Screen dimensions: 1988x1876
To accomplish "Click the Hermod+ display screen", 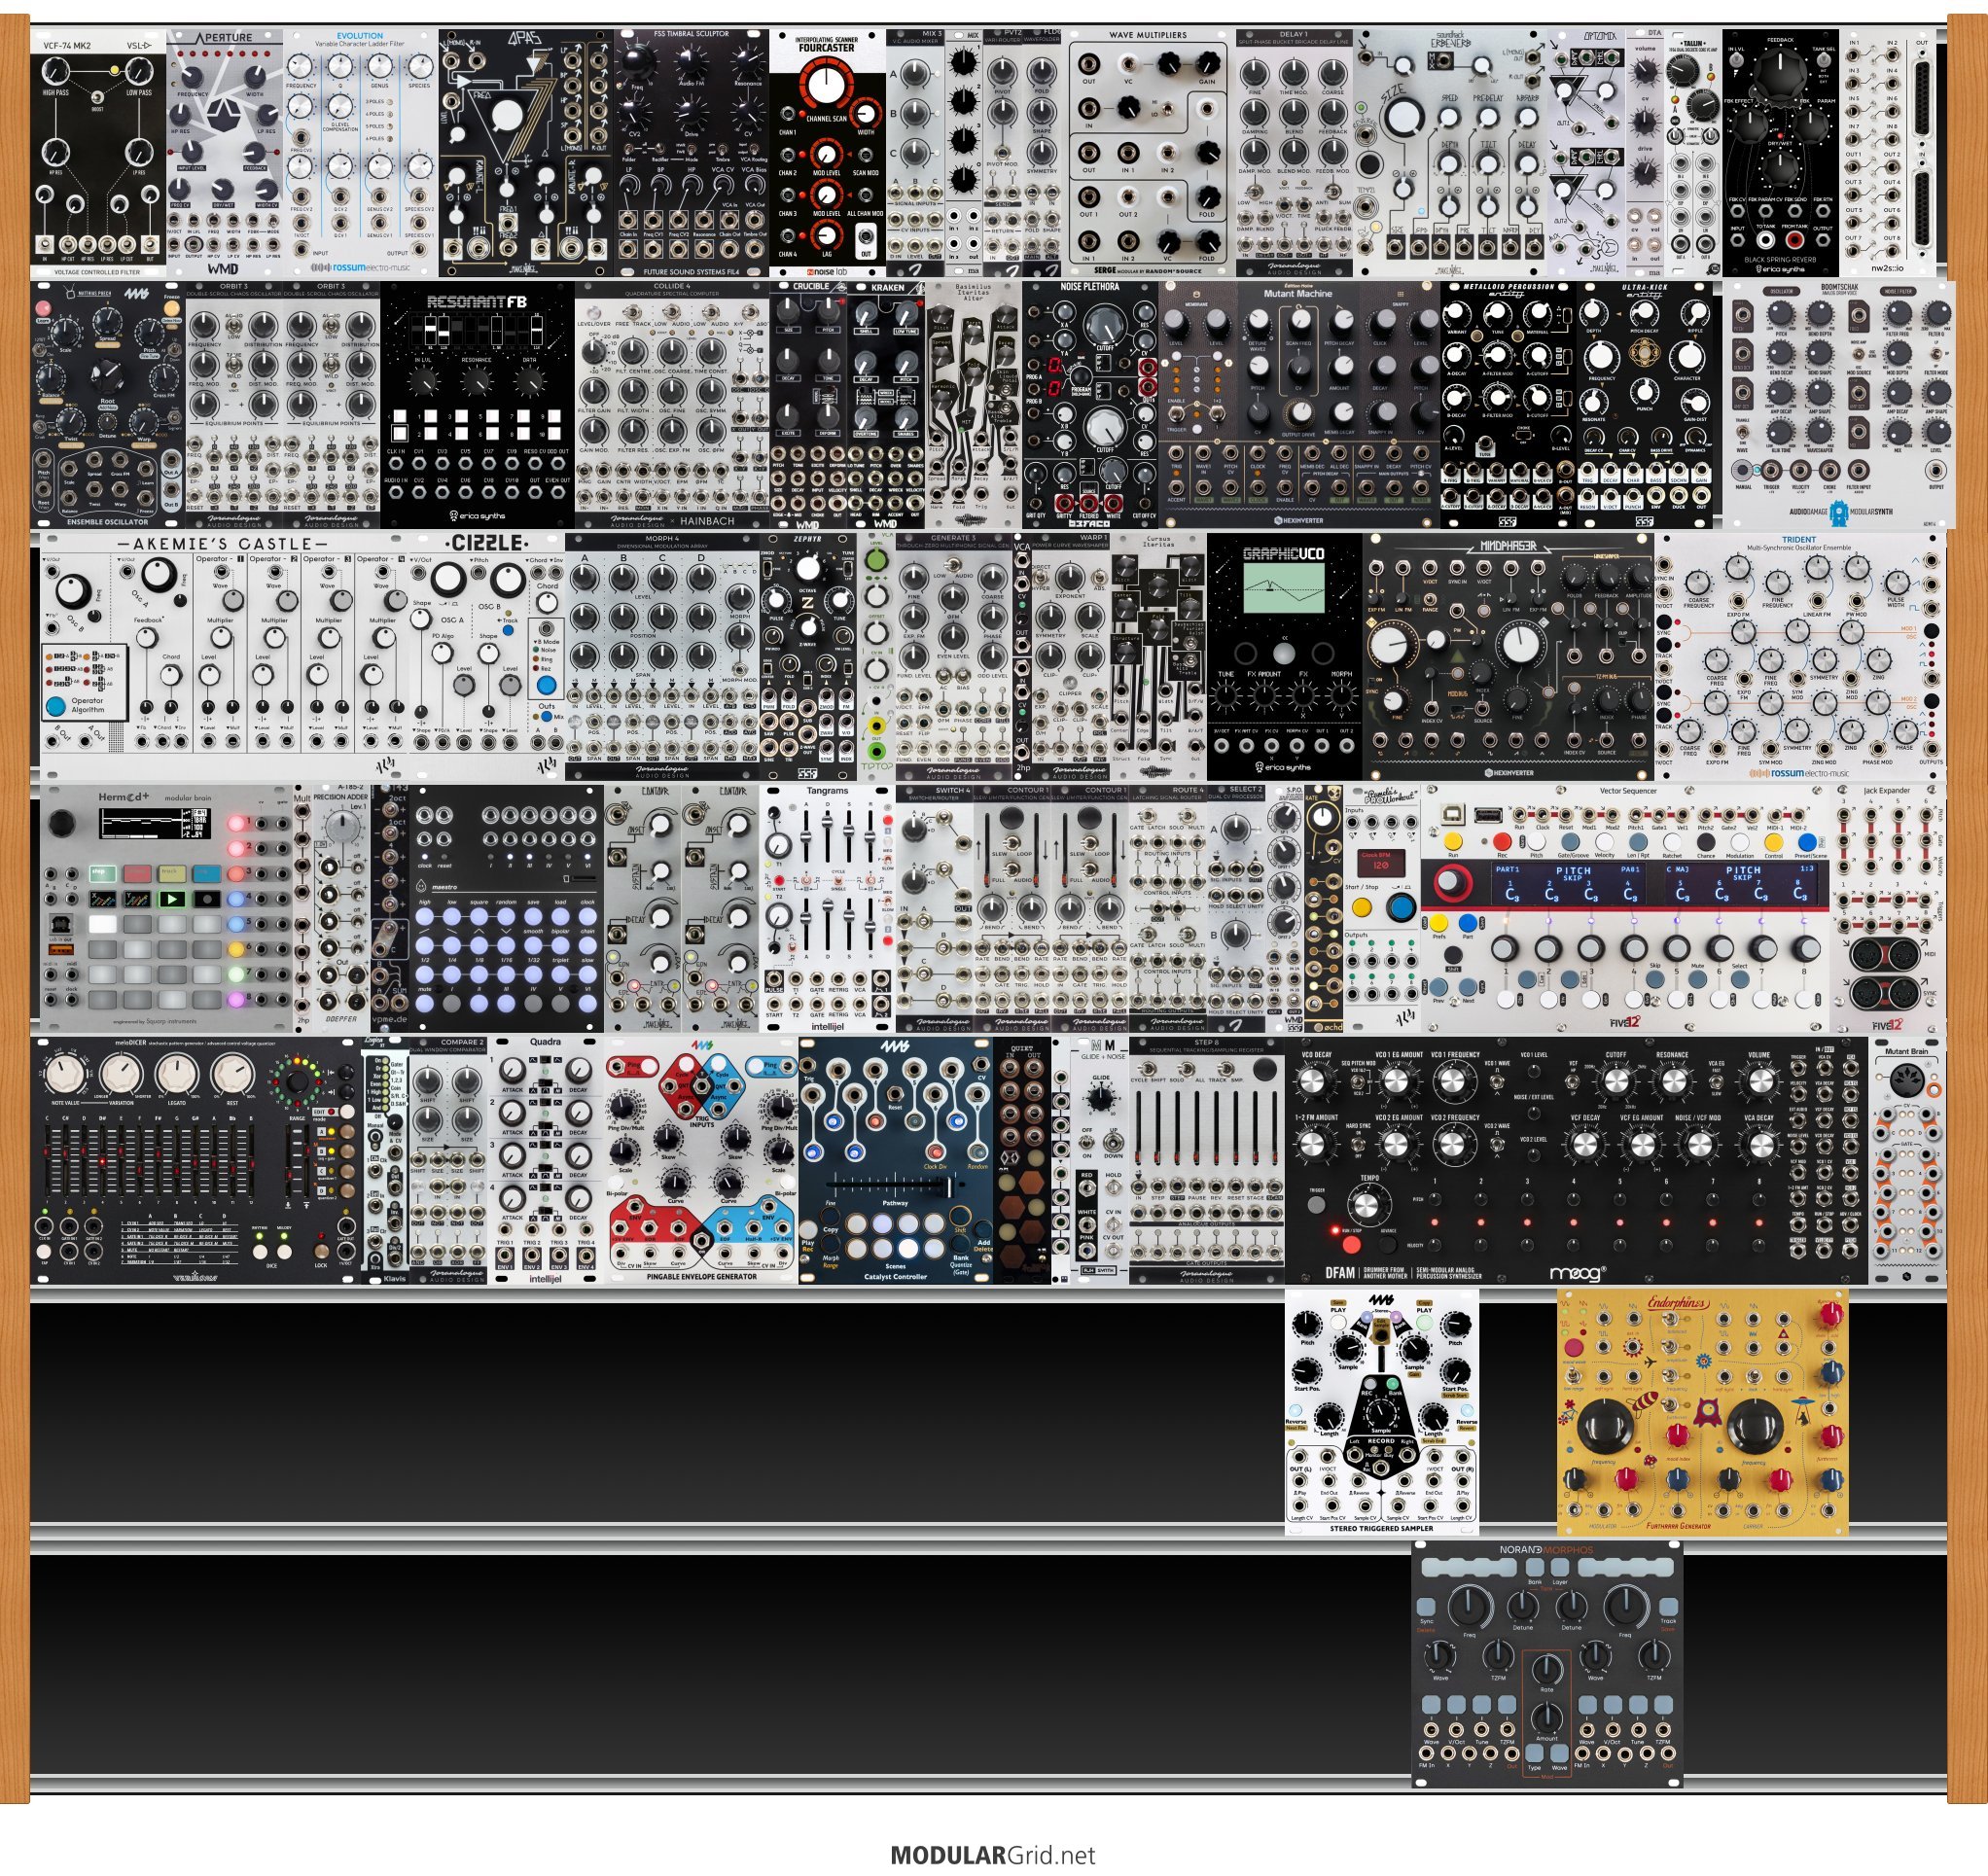I will point(155,823).
